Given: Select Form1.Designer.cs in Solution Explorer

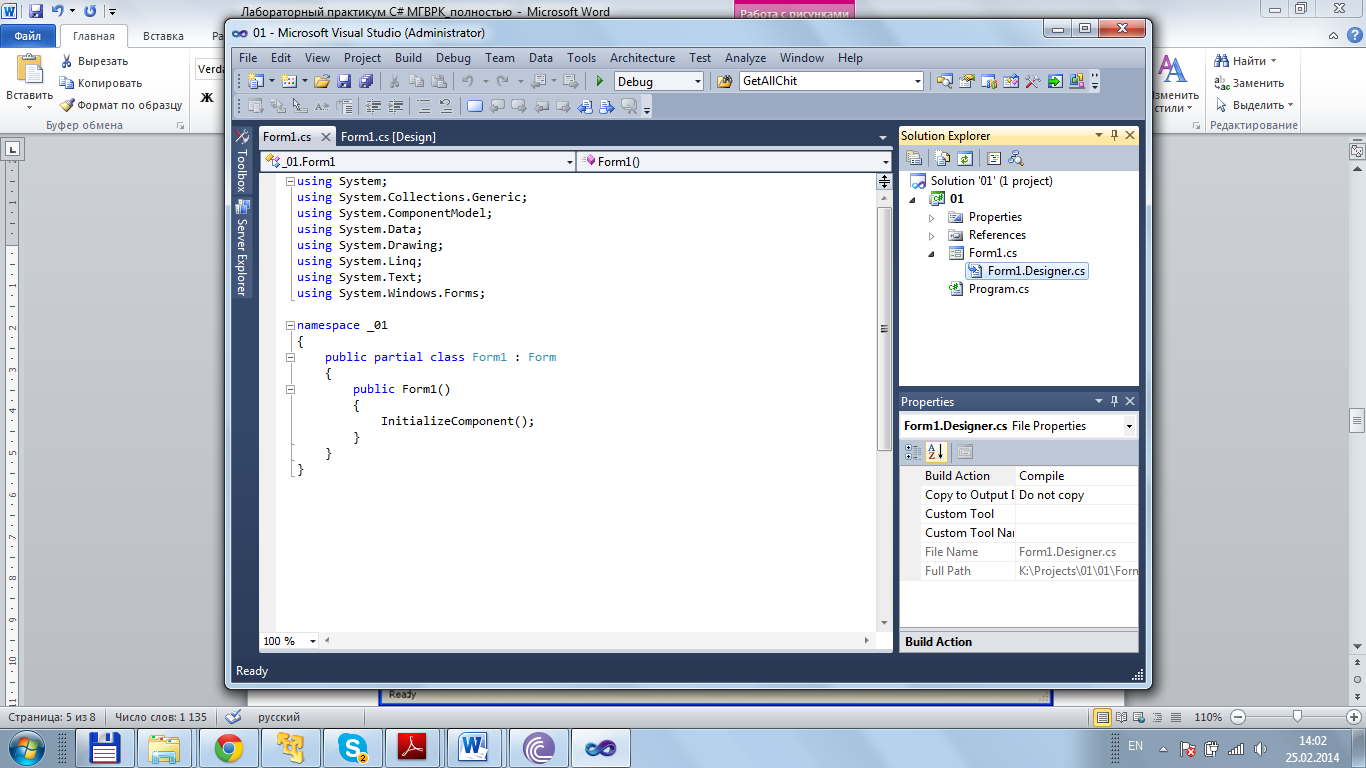Looking at the screenshot, I should (1027, 271).
